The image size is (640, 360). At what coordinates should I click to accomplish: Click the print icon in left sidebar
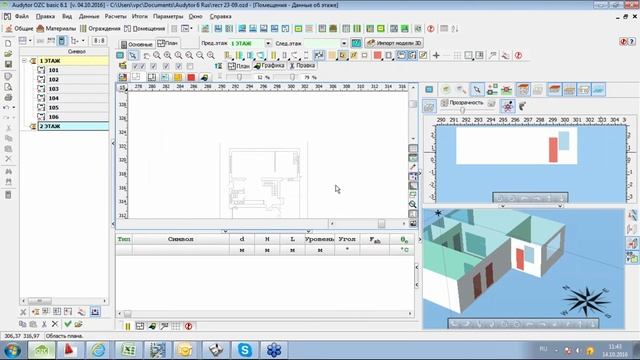coord(8,98)
